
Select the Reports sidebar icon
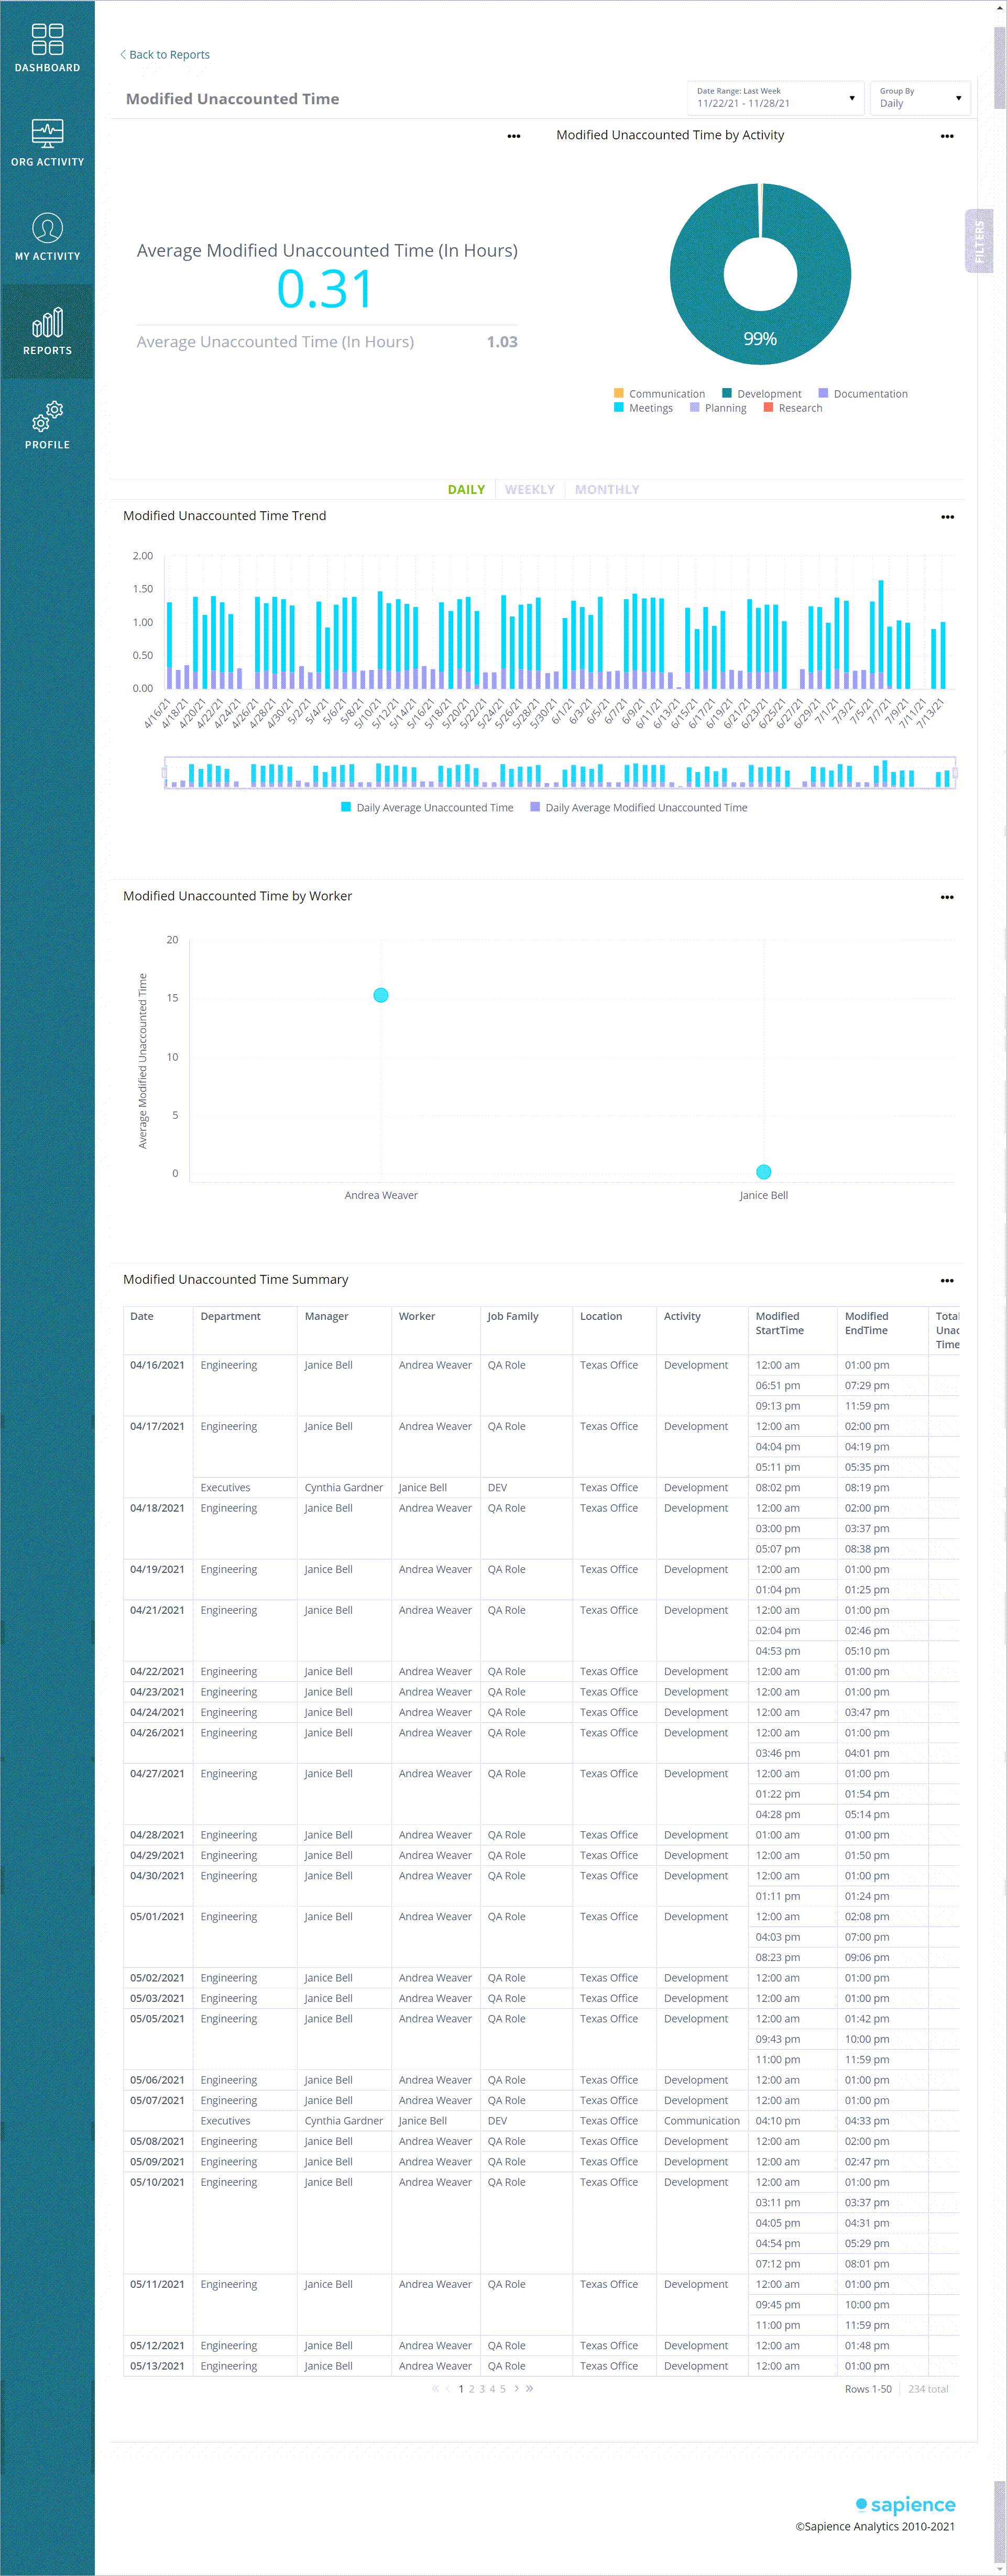click(47, 331)
